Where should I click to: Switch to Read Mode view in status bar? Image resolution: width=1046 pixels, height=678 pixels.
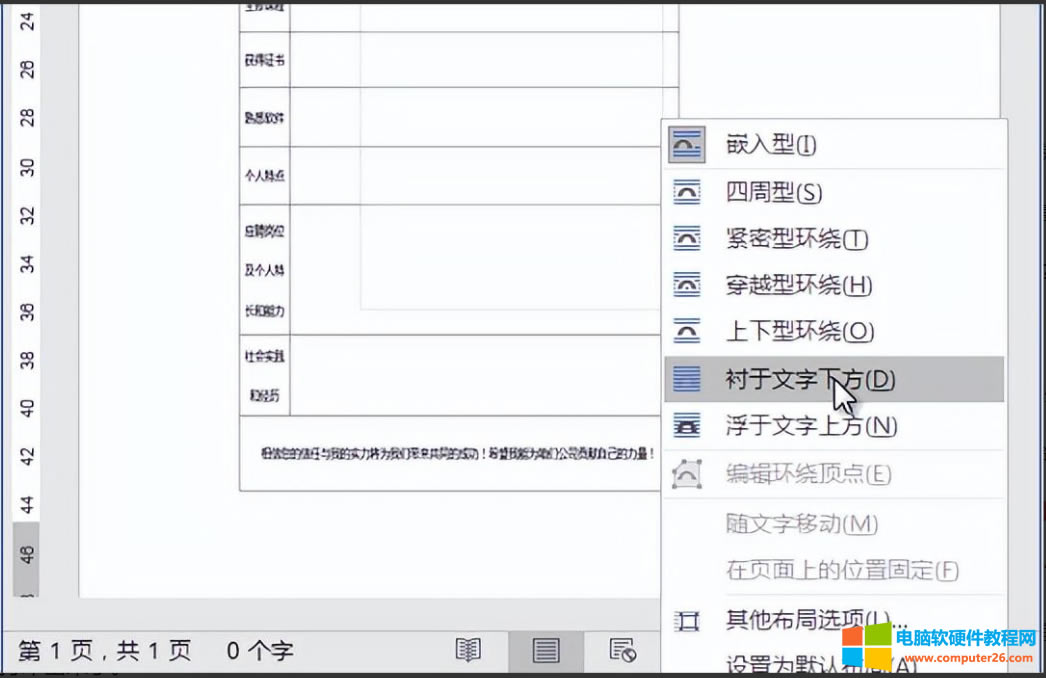pyautogui.click(x=468, y=651)
